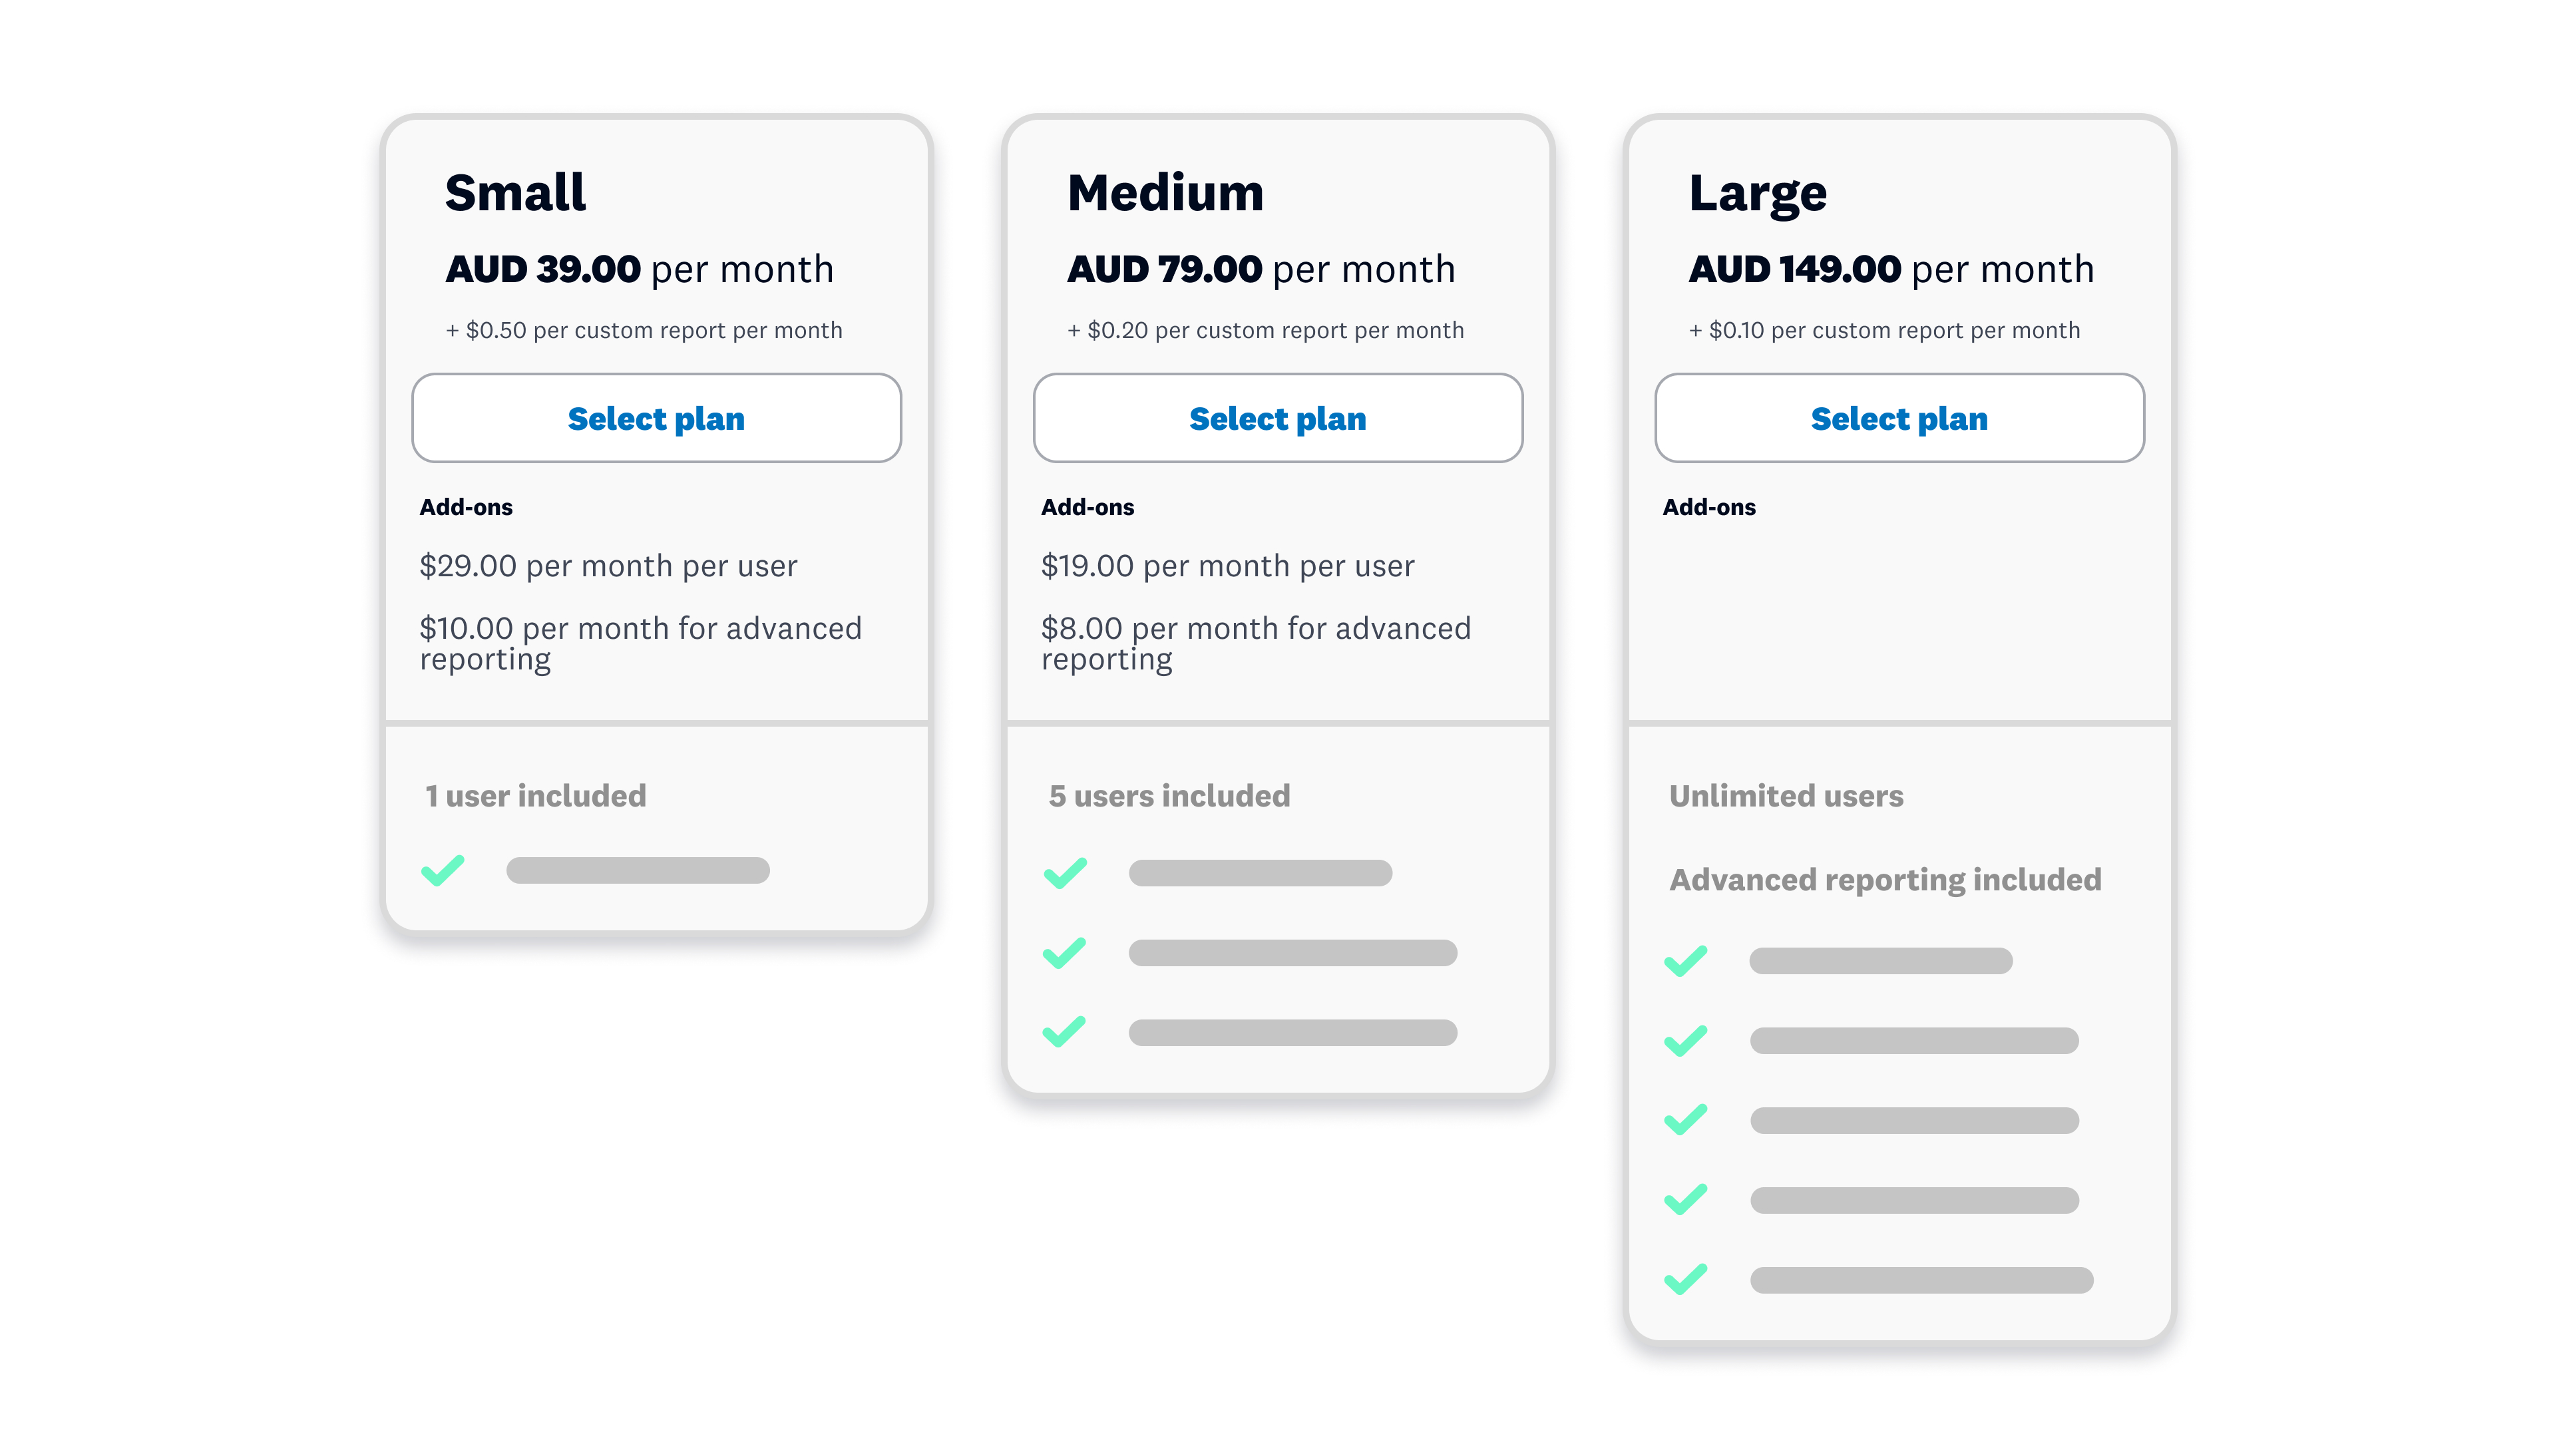The image size is (2557, 1456).
Task: Click the first checkmark below Advanced reporting included
Action: point(1686,961)
